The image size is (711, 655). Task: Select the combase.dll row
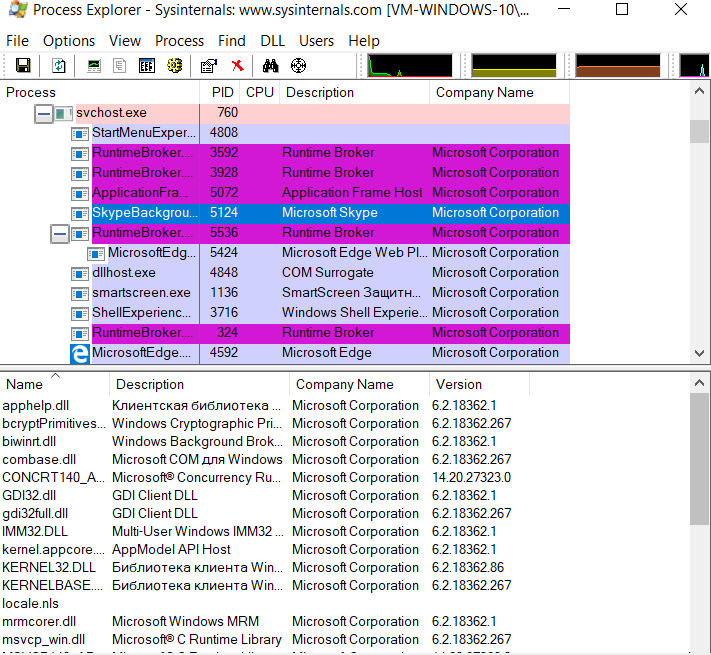pos(264,460)
